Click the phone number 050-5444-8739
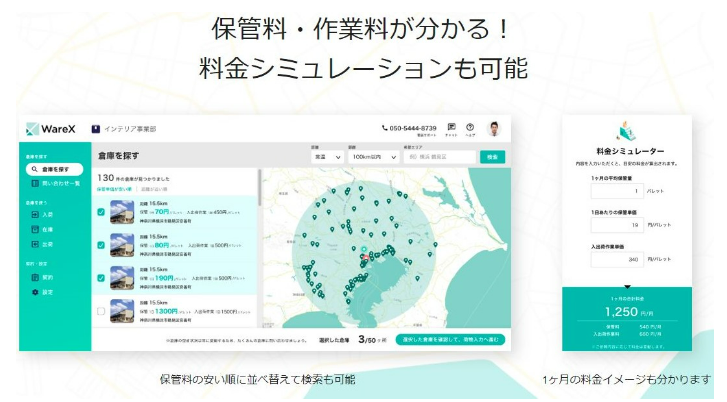The height and width of the screenshot is (402, 727). pyautogui.click(x=413, y=128)
